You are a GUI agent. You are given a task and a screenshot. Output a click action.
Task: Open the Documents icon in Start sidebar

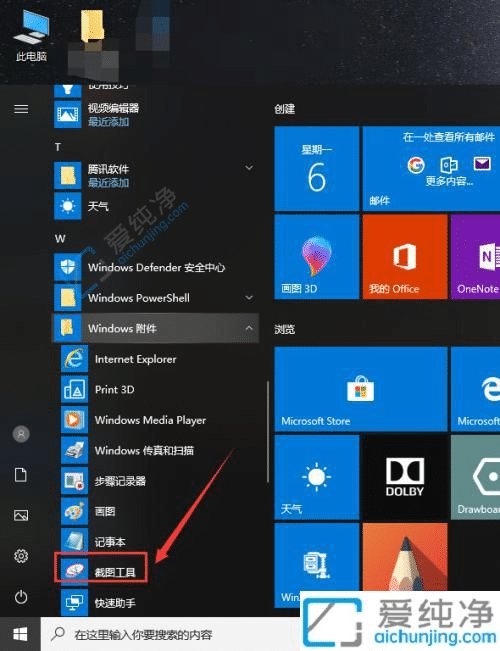[21, 475]
